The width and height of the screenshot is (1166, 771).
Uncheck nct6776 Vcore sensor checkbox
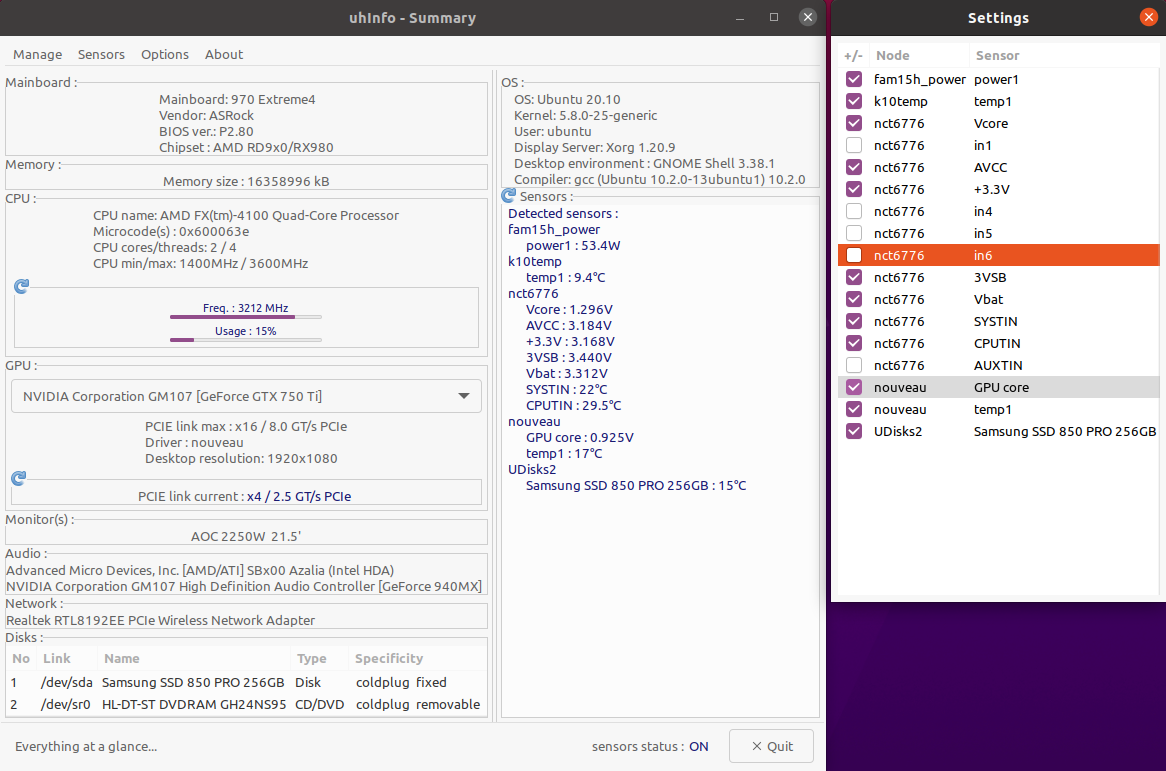tap(854, 123)
